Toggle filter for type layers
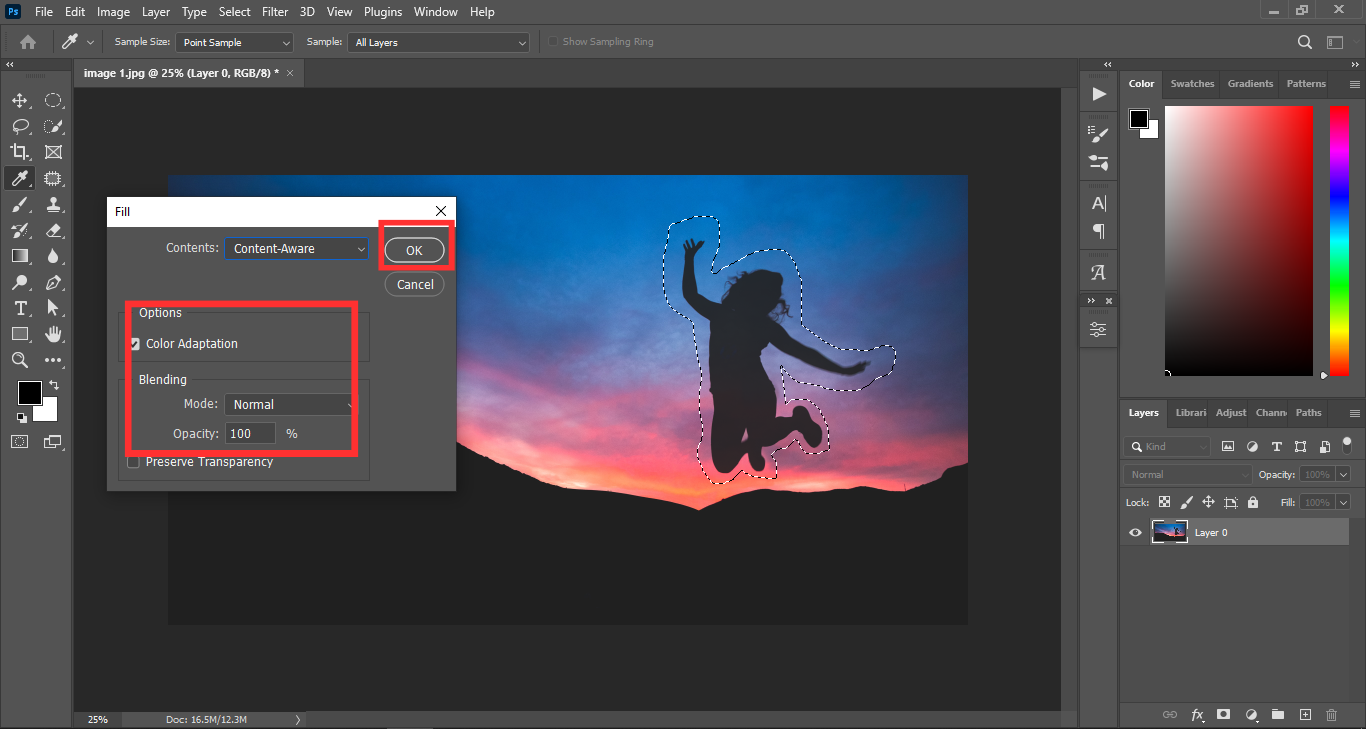 [x=1276, y=447]
